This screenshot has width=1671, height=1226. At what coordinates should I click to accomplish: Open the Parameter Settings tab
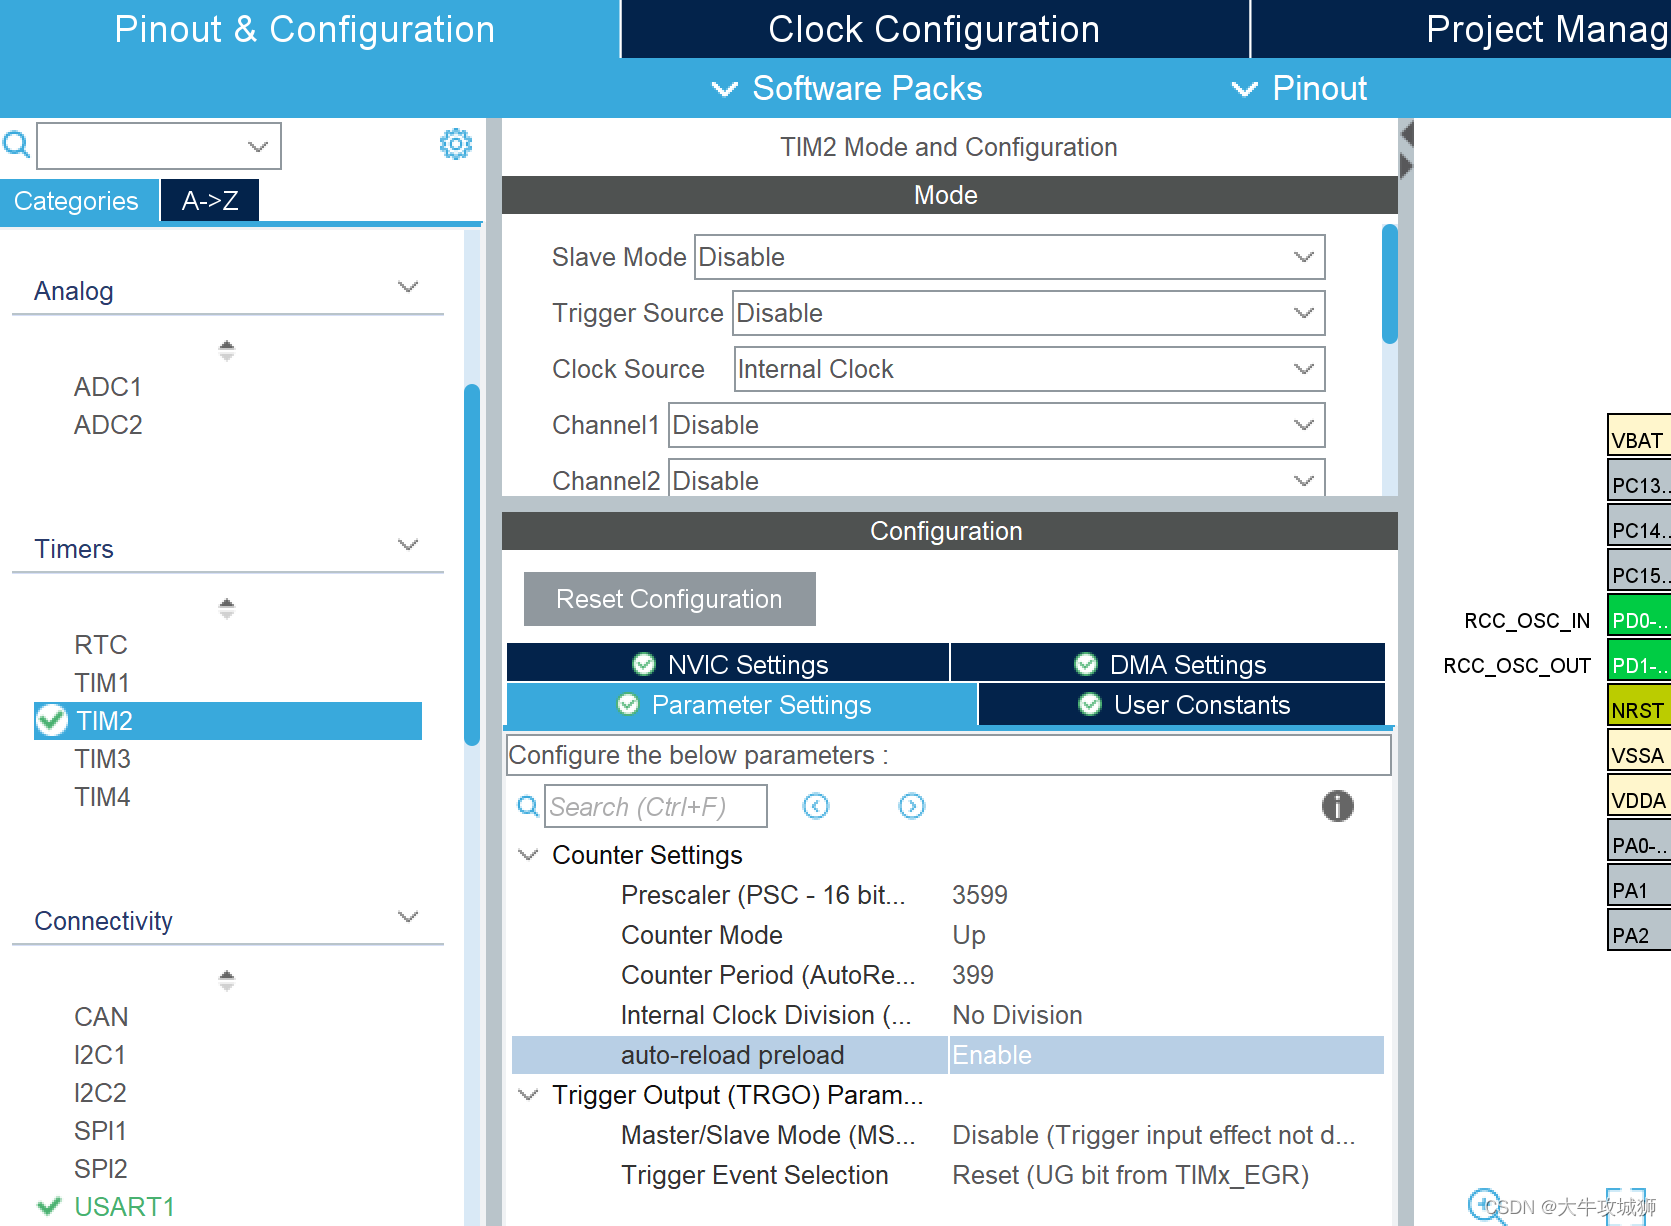pyautogui.click(x=742, y=705)
